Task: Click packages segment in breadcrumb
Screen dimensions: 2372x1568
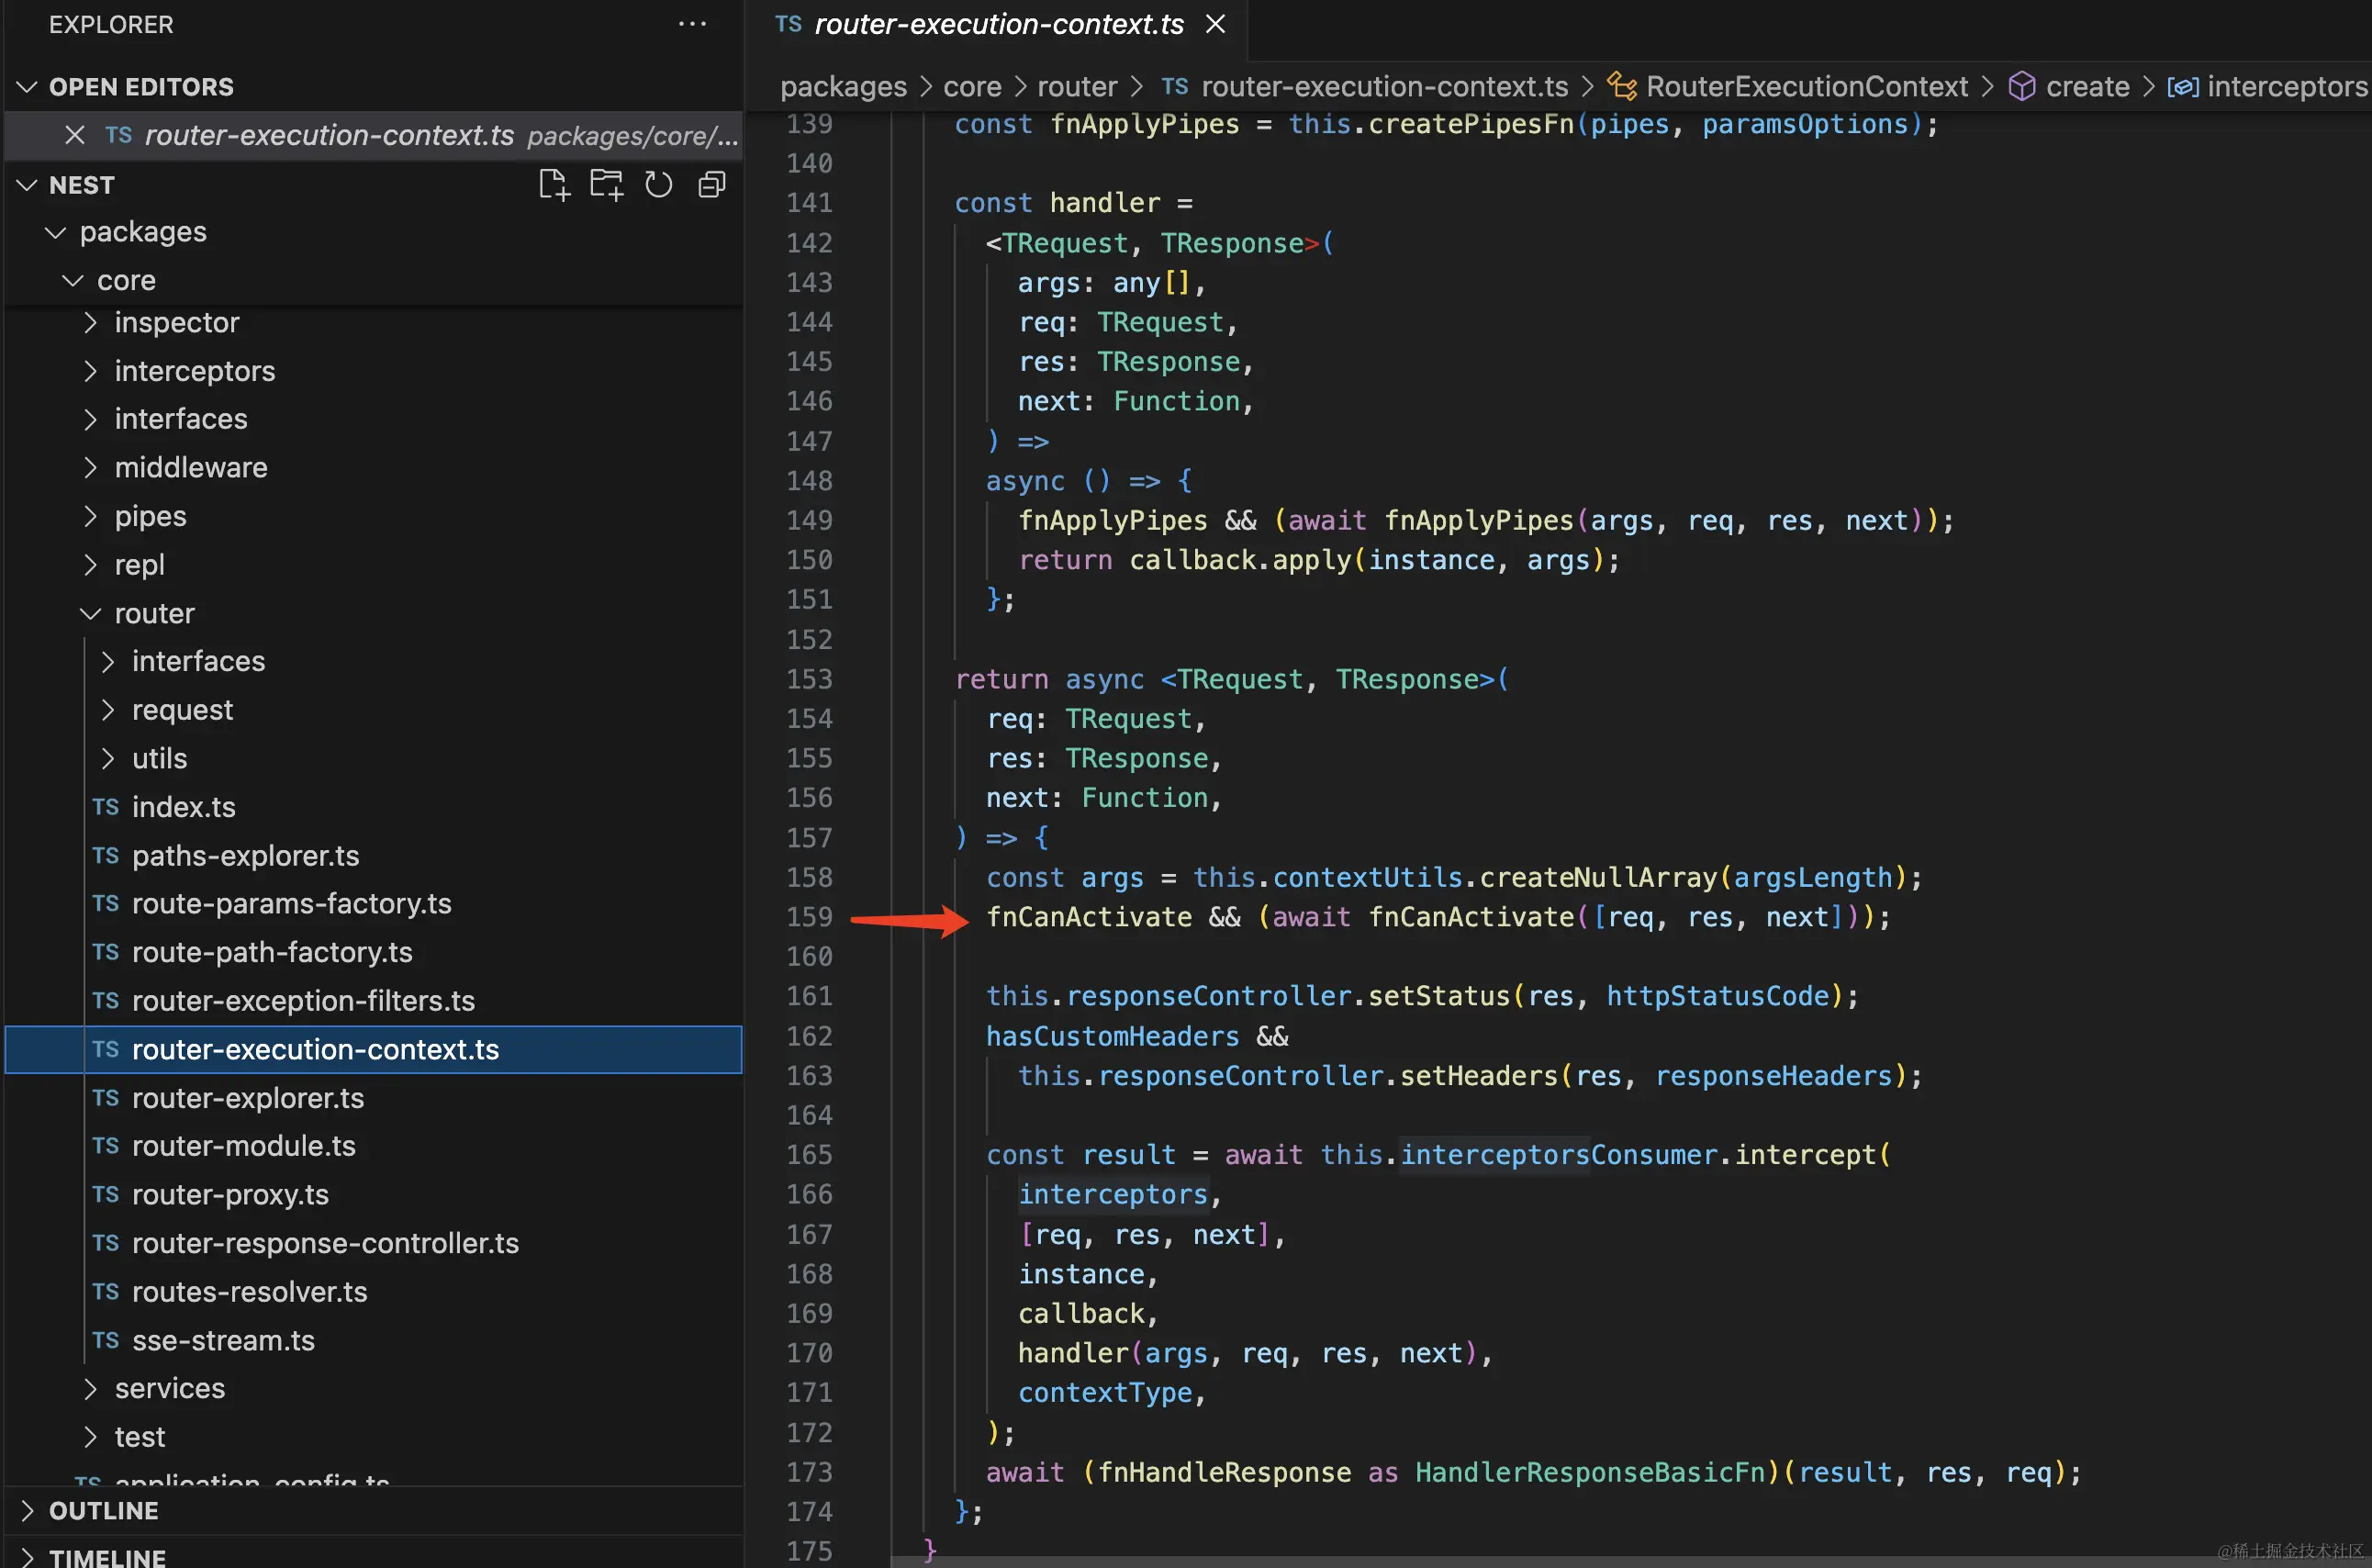Action: tap(843, 87)
